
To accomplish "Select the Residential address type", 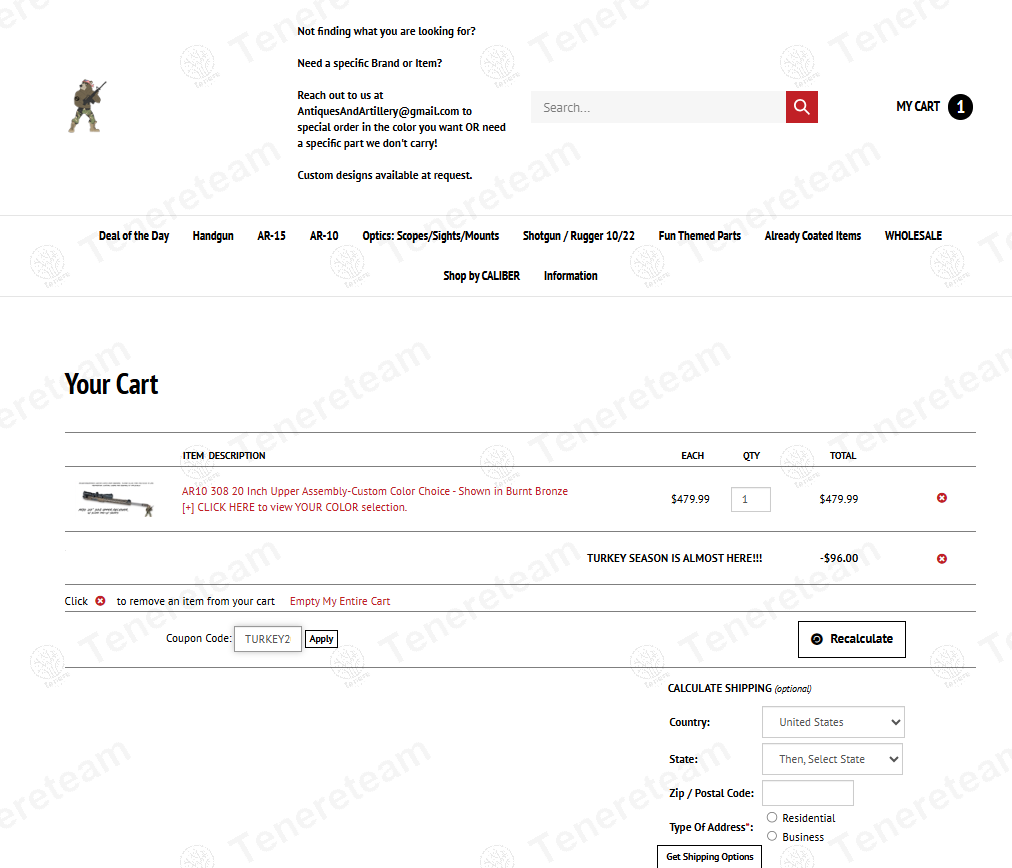I will point(772,817).
